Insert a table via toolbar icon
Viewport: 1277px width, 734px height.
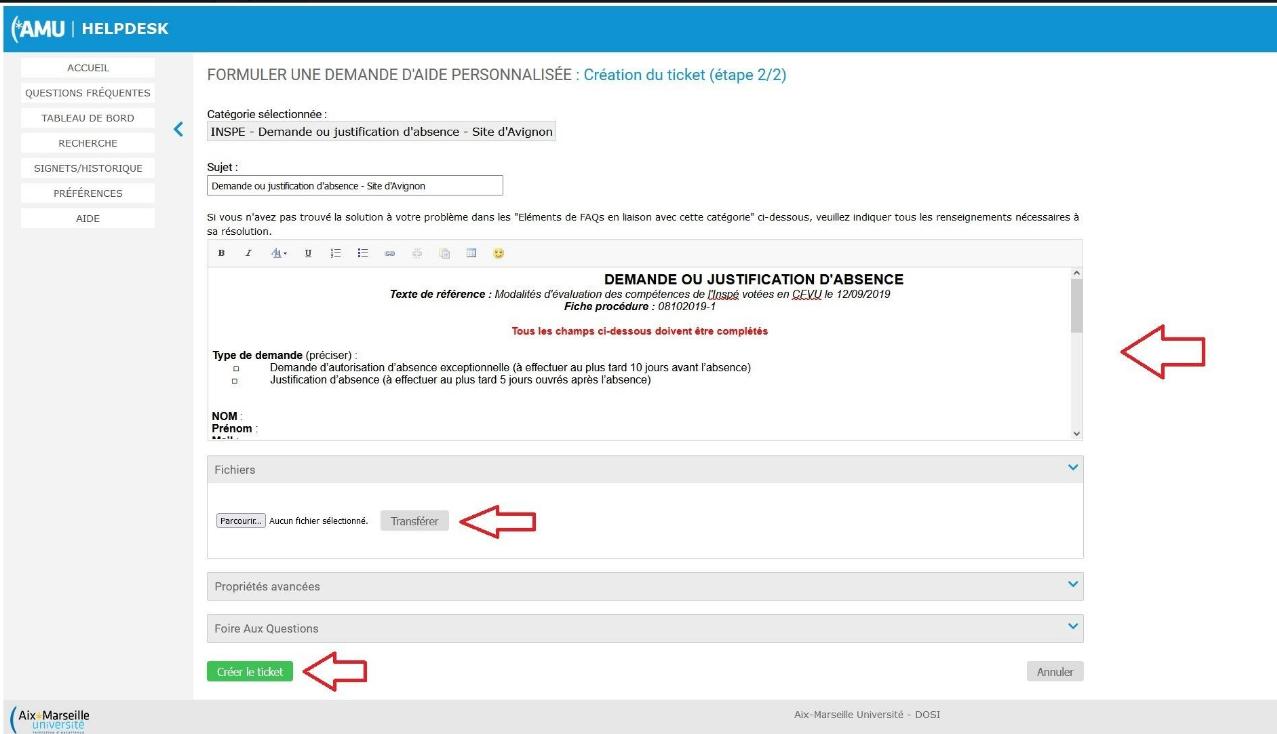[x=471, y=254]
